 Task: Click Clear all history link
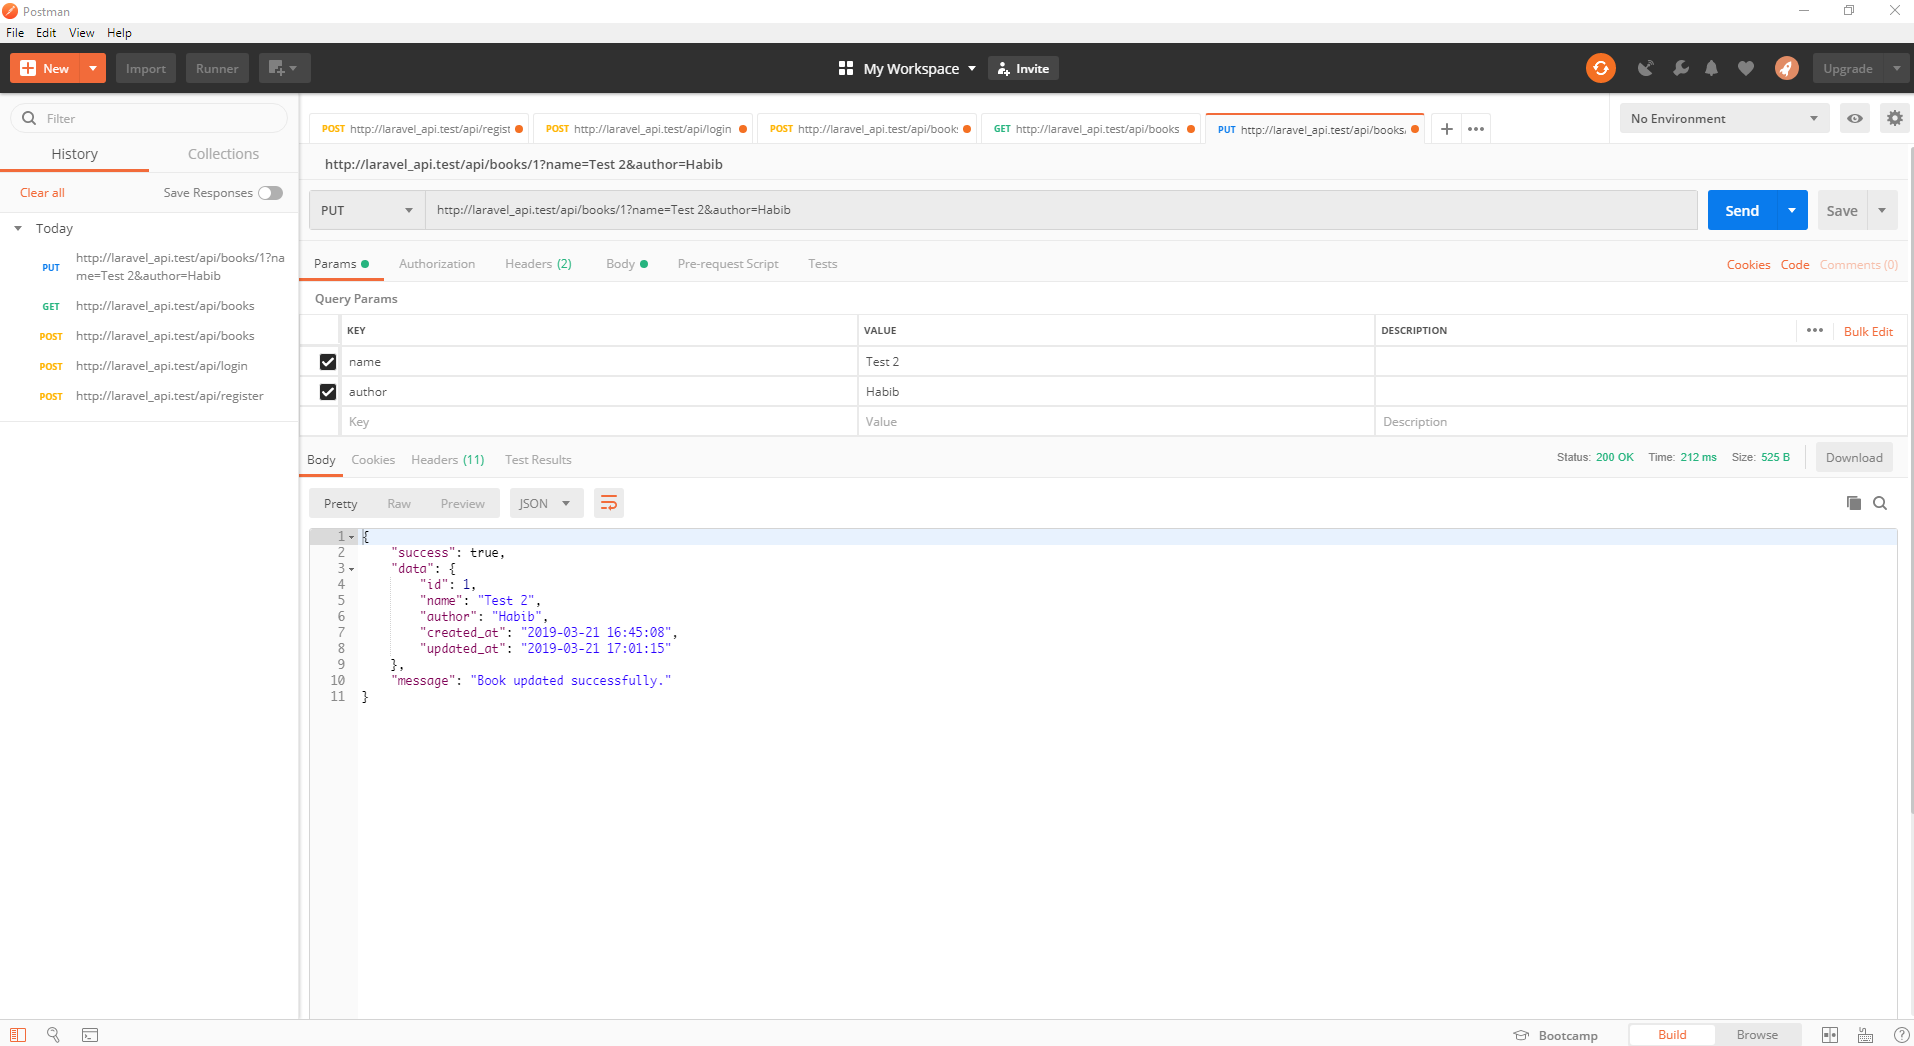(42, 193)
